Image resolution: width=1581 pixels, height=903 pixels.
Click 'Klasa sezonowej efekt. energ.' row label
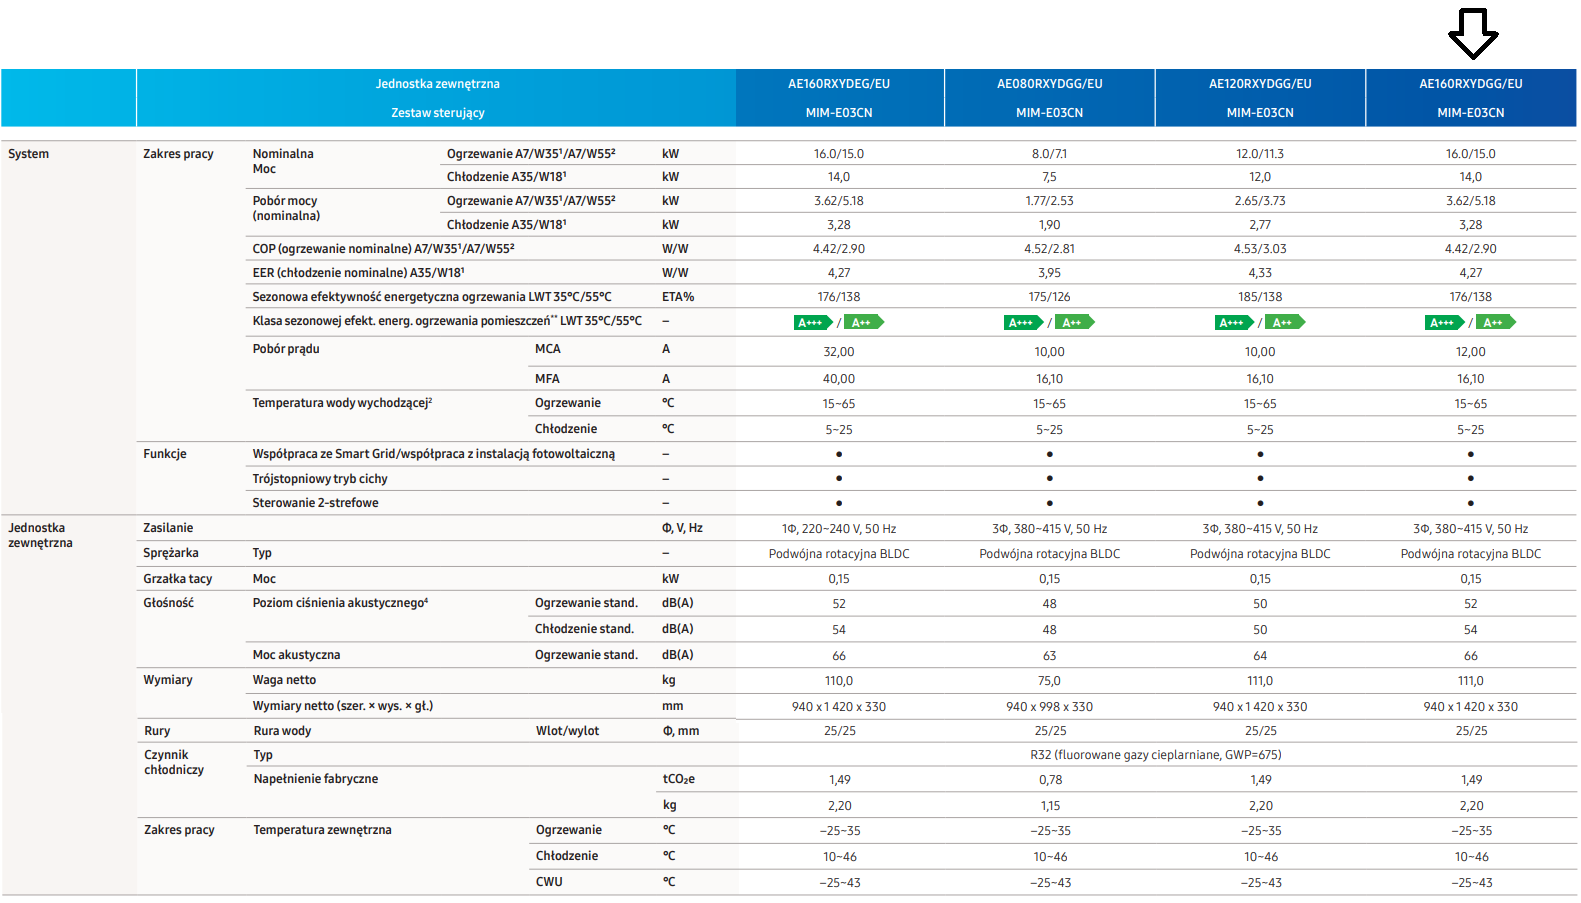pos(447,321)
